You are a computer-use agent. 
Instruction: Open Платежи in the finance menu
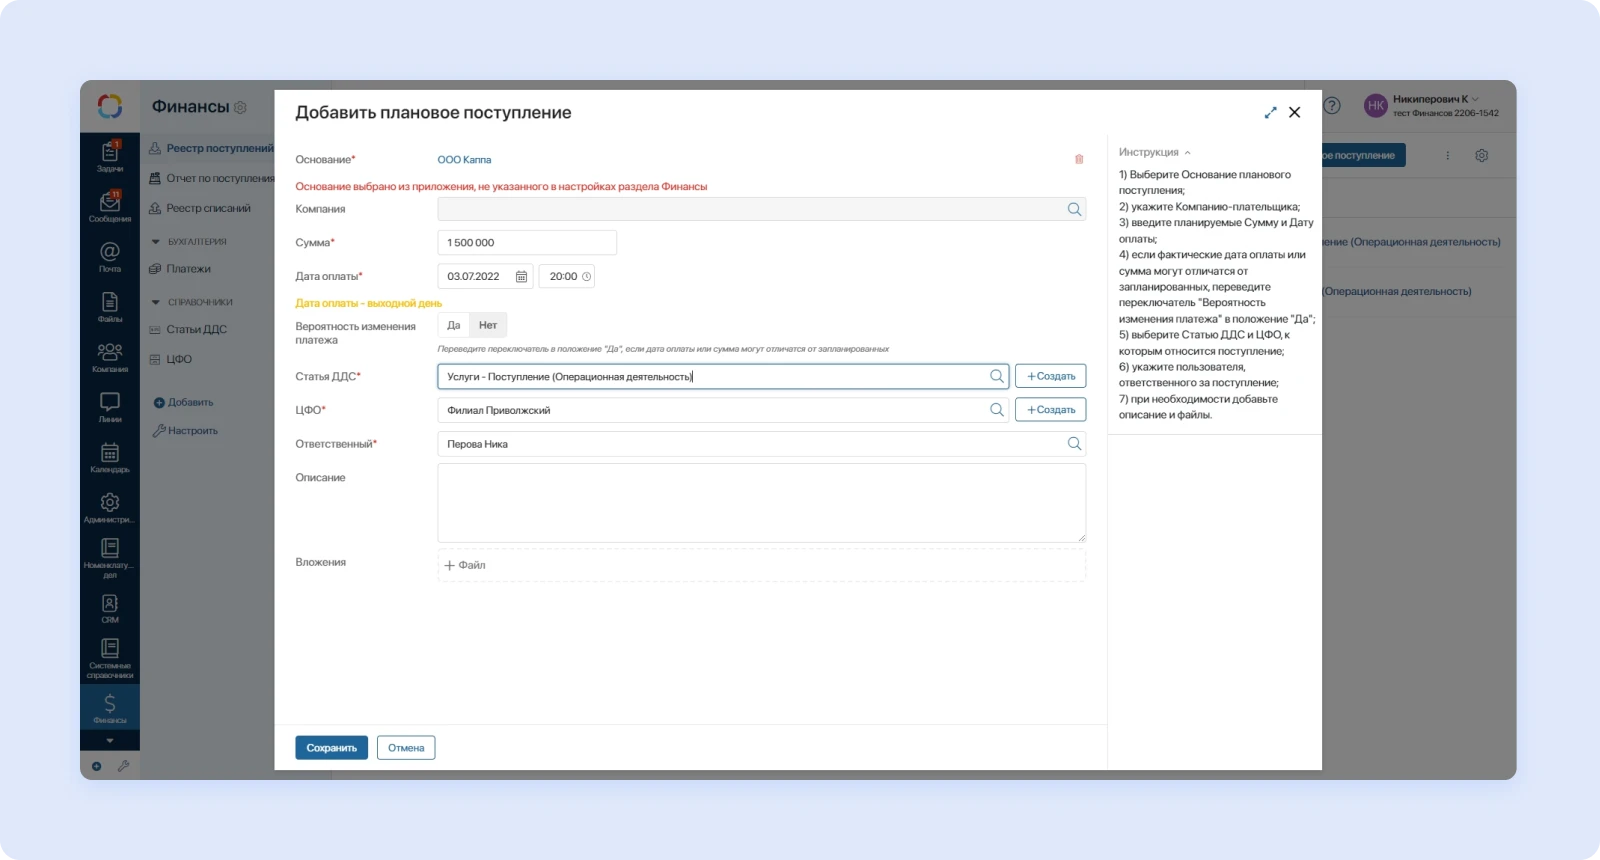pyautogui.click(x=188, y=269)
